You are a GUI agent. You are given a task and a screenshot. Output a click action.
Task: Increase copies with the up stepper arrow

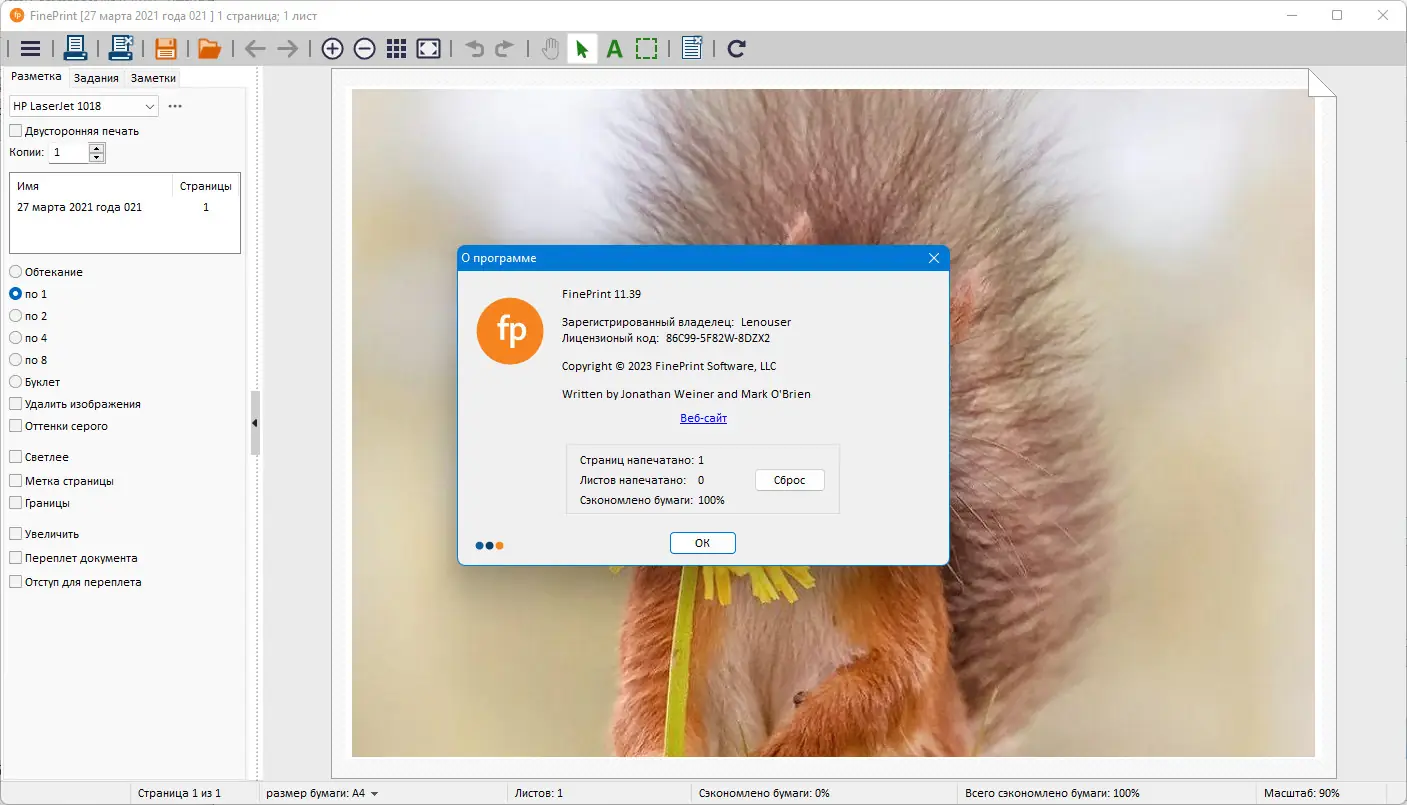point(97,148)
